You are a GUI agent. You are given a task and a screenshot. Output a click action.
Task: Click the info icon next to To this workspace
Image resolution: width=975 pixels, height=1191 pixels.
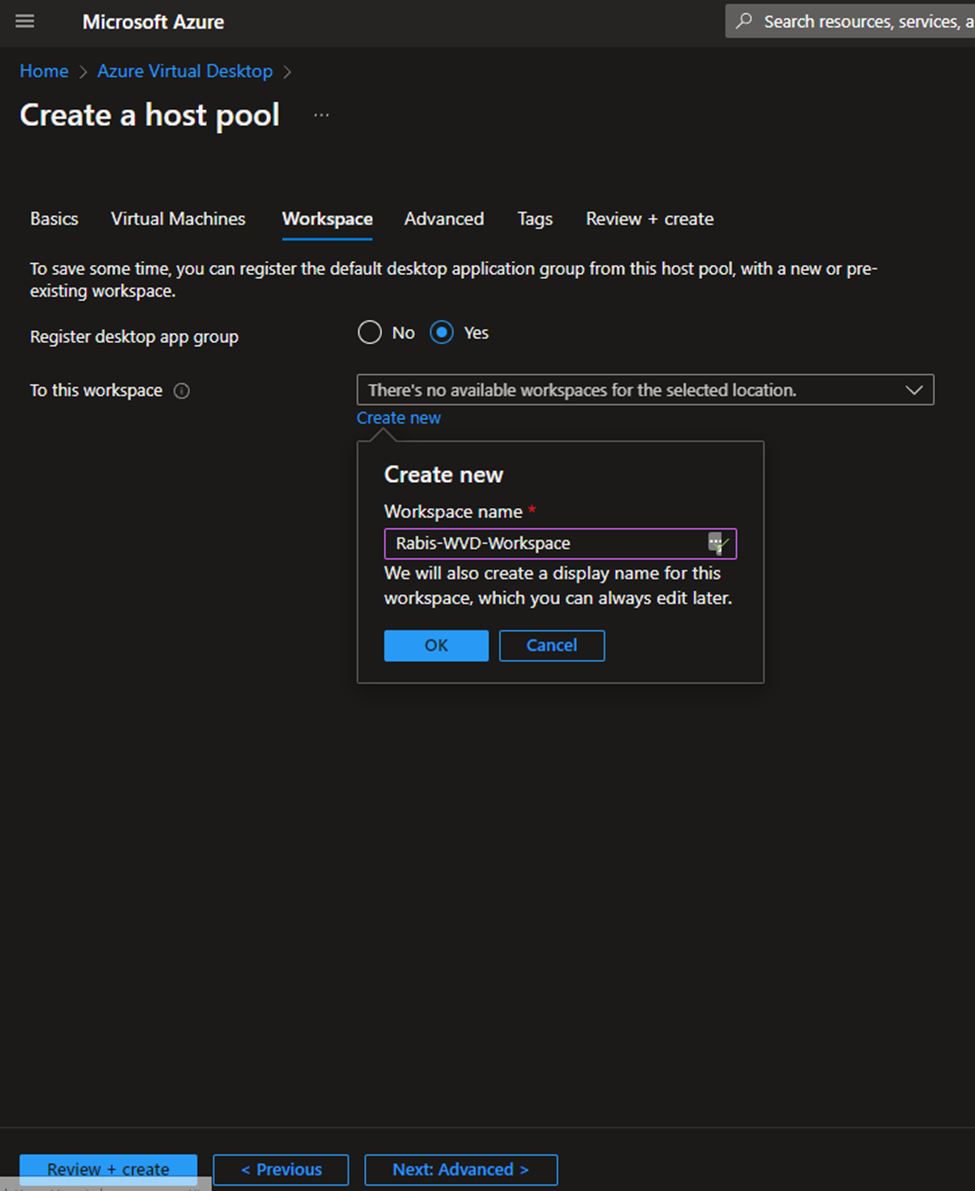[181, 390]
